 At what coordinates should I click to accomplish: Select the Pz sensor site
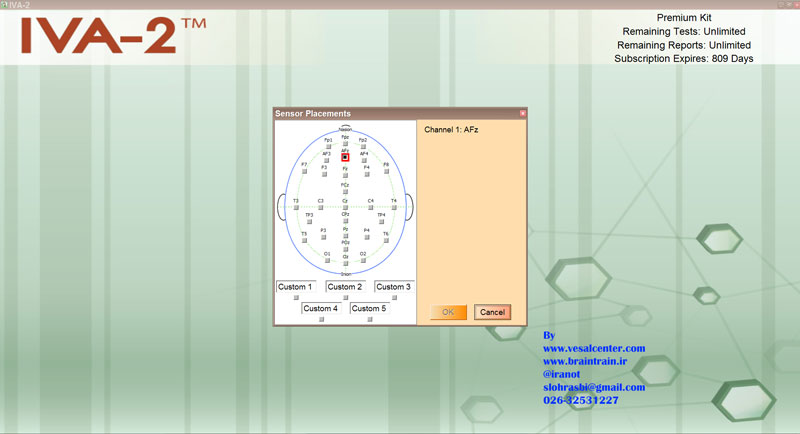click(345, 236)
